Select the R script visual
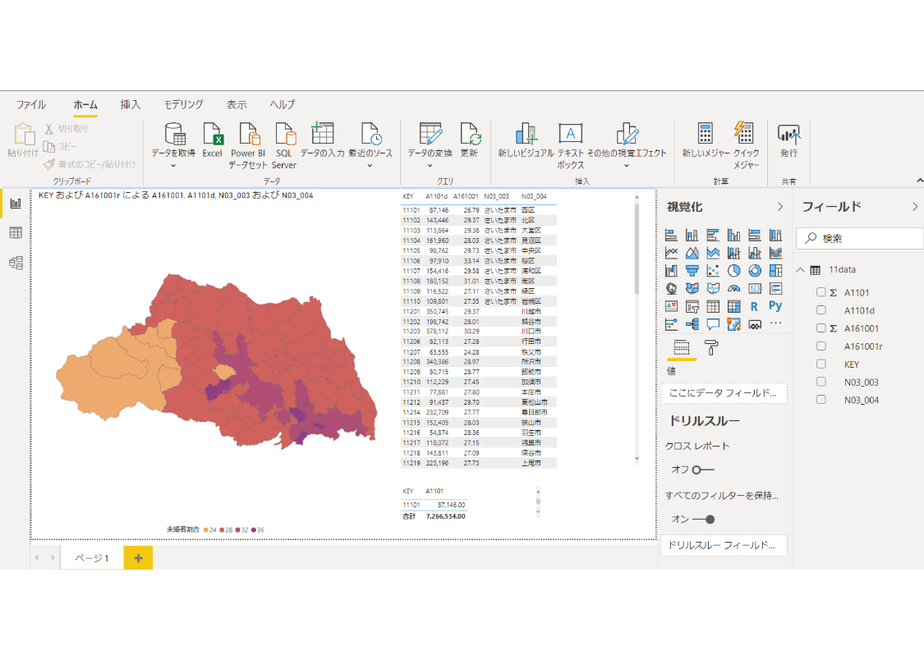 pos(755,306)
